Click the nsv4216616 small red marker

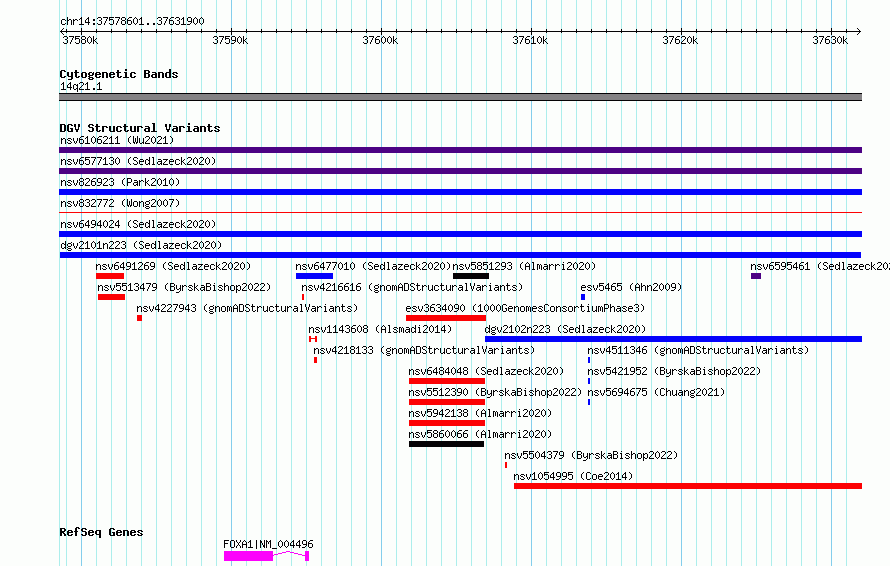click(303, 297)
